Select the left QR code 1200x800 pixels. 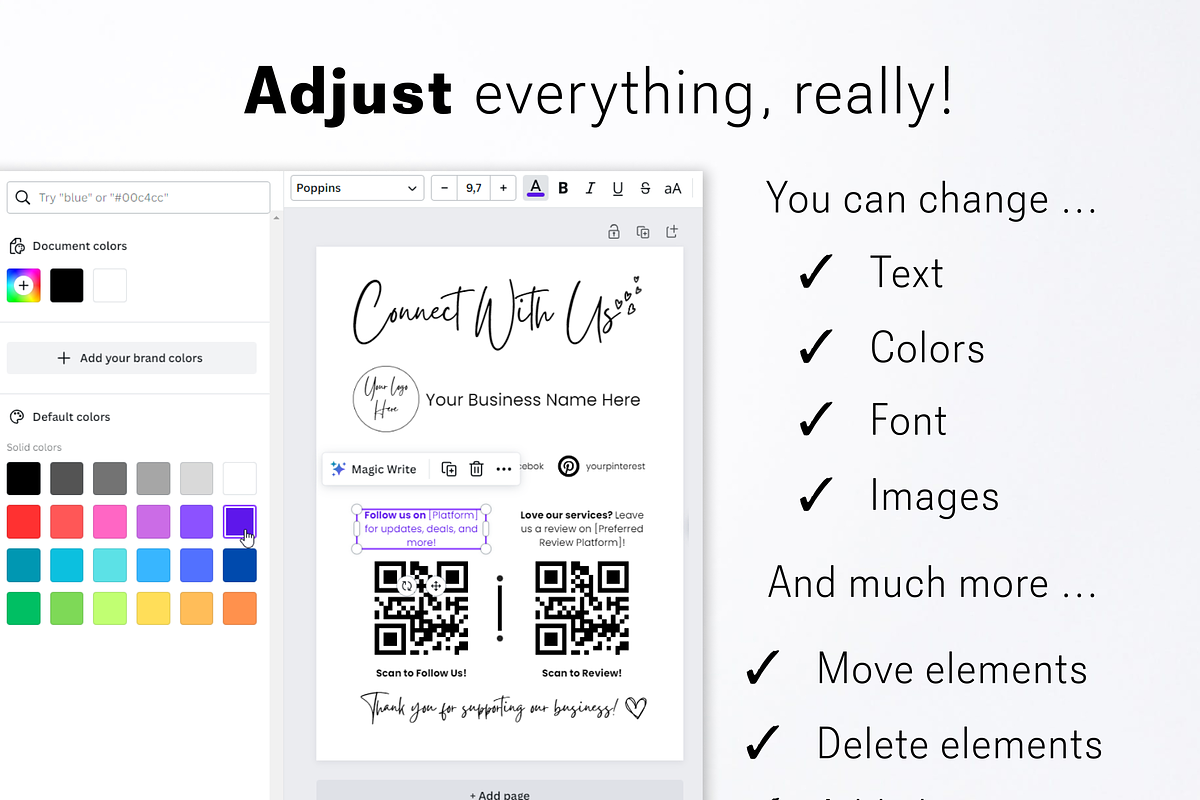pyautogui.click(x=421, y=608)
